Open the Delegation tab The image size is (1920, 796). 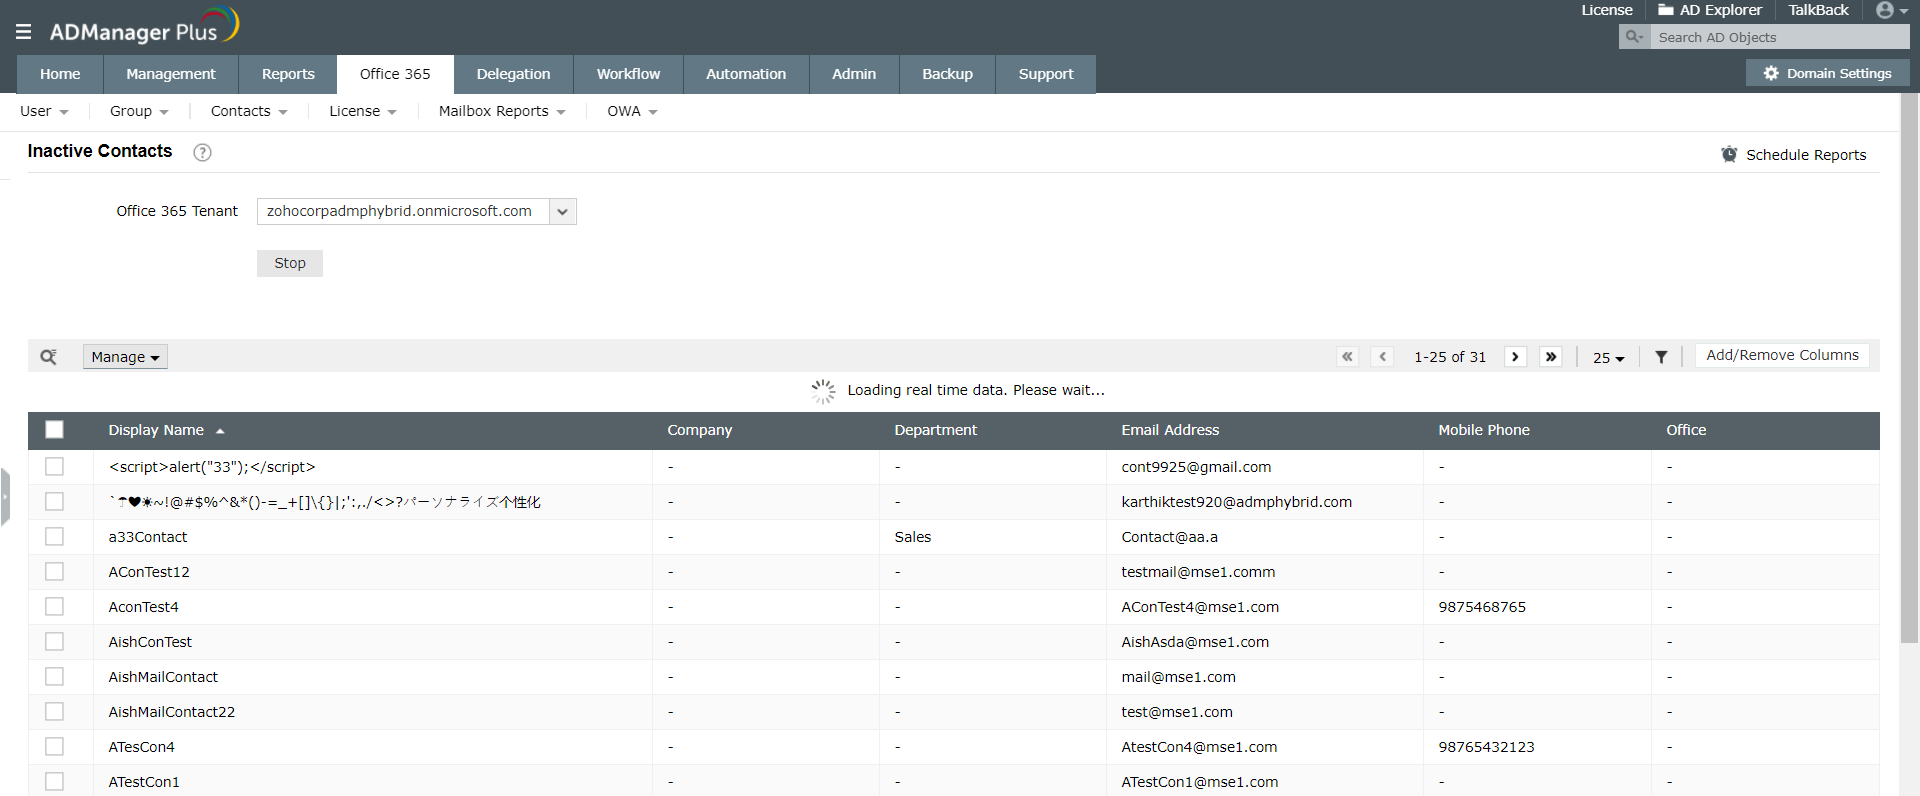[513, 74]
